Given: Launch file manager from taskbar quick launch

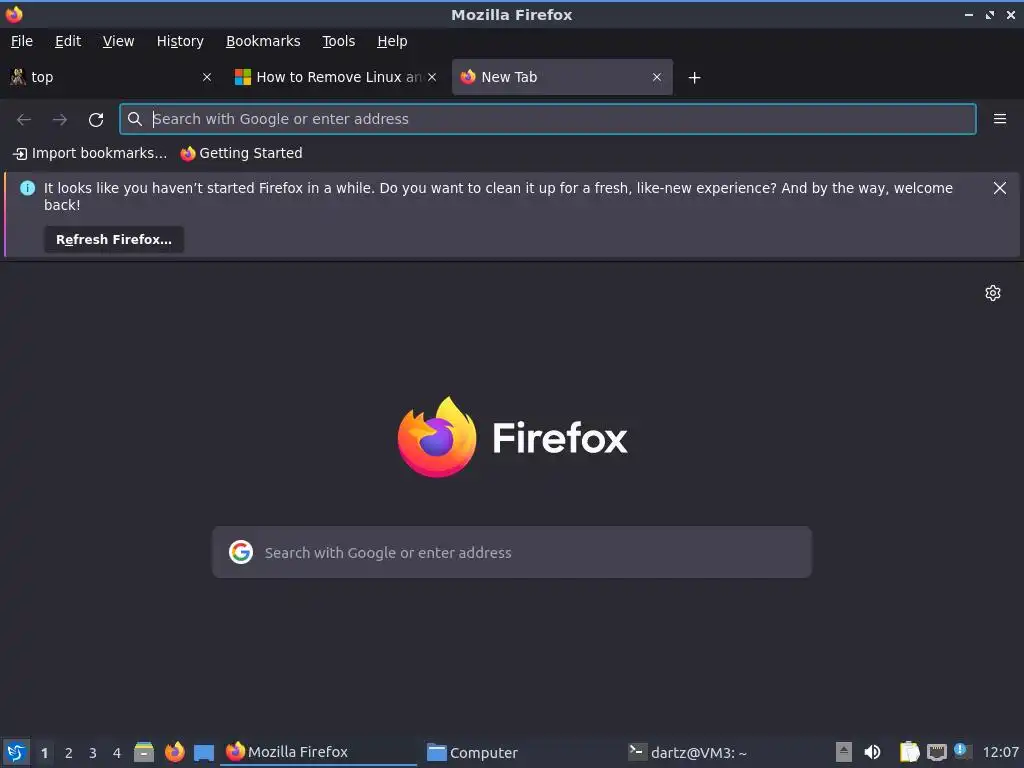Looking at the screenshot, I should 144,752.
